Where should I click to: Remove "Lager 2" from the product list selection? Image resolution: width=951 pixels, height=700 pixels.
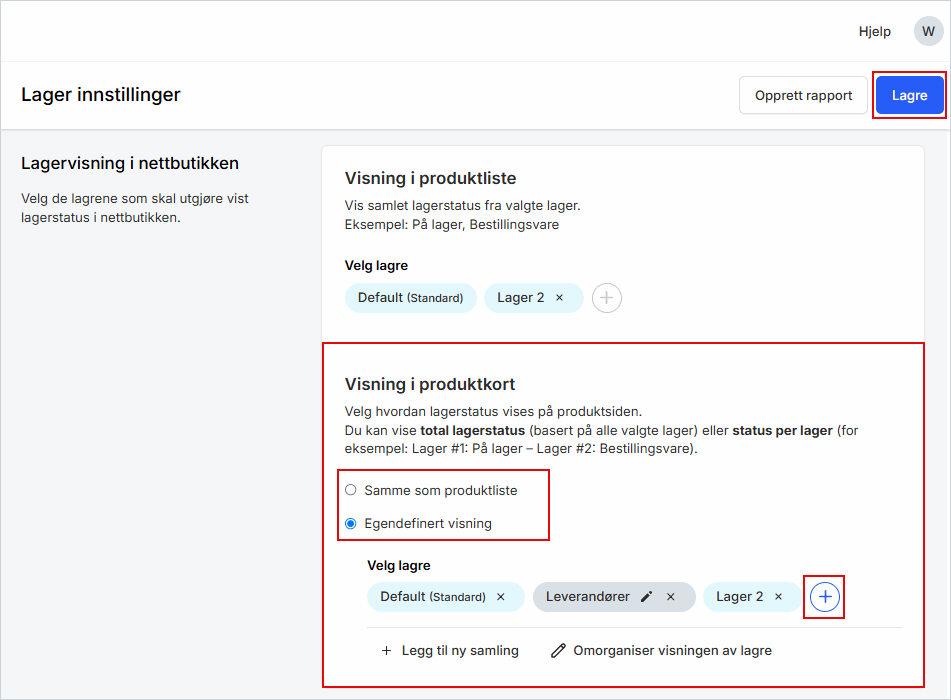click(x=560, y=297)
